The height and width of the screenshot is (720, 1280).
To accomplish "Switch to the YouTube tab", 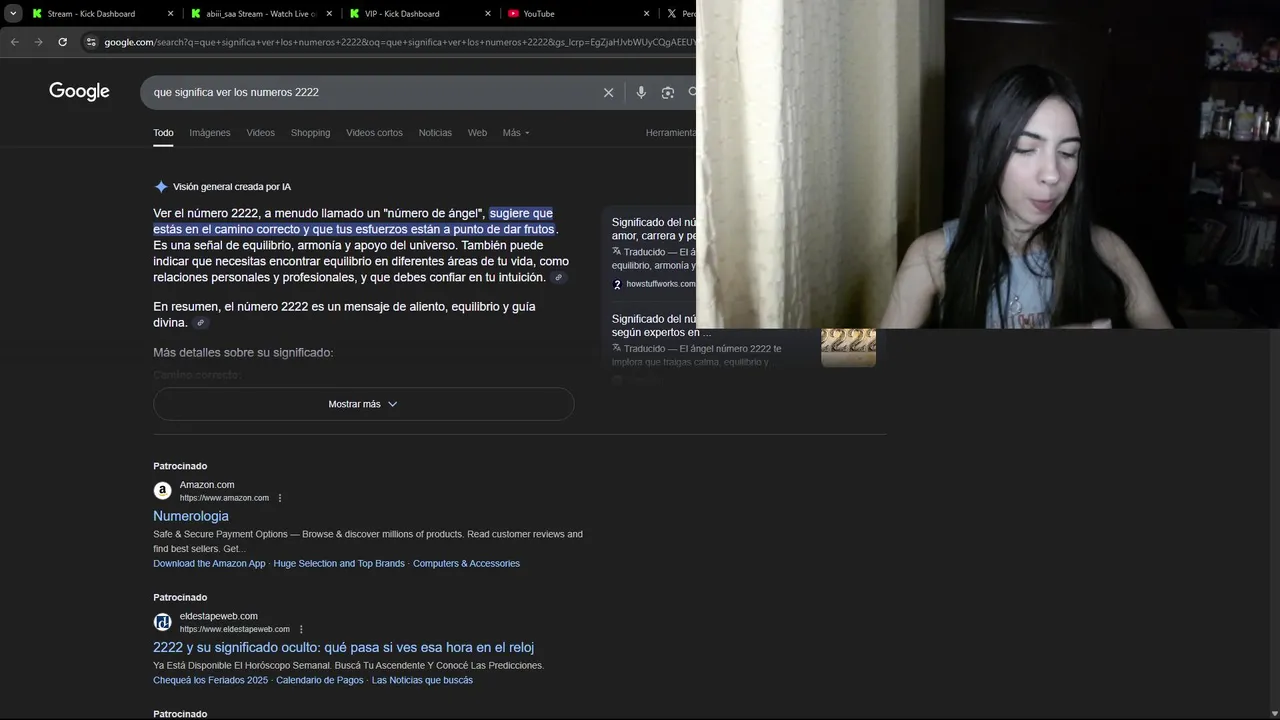I will click(x=539, y=14).
